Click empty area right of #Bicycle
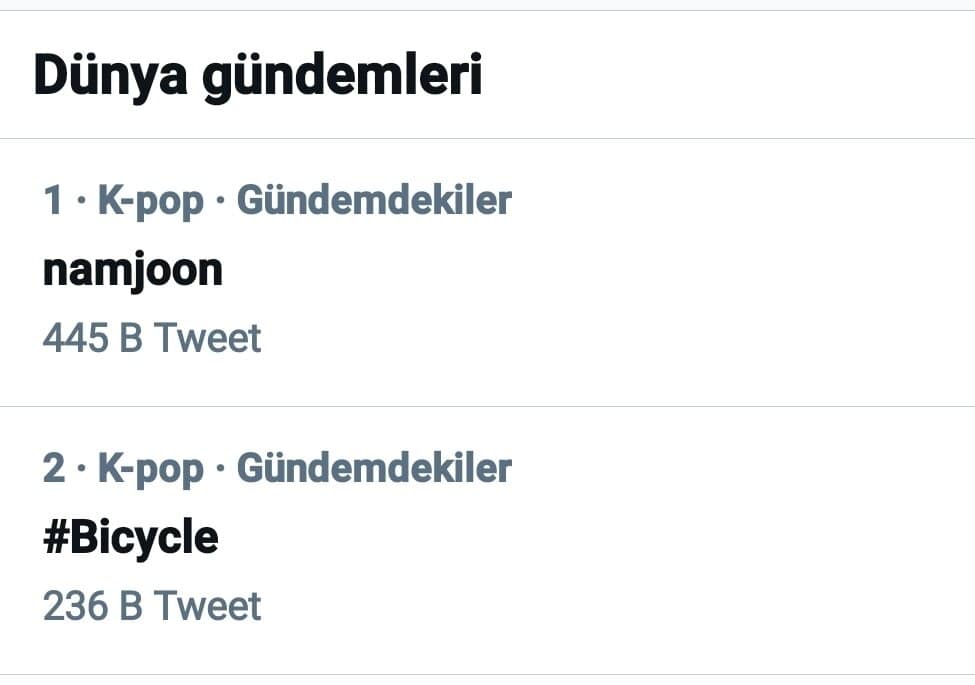Viewport: 975px width, 685px height. [x=600, y=538]
